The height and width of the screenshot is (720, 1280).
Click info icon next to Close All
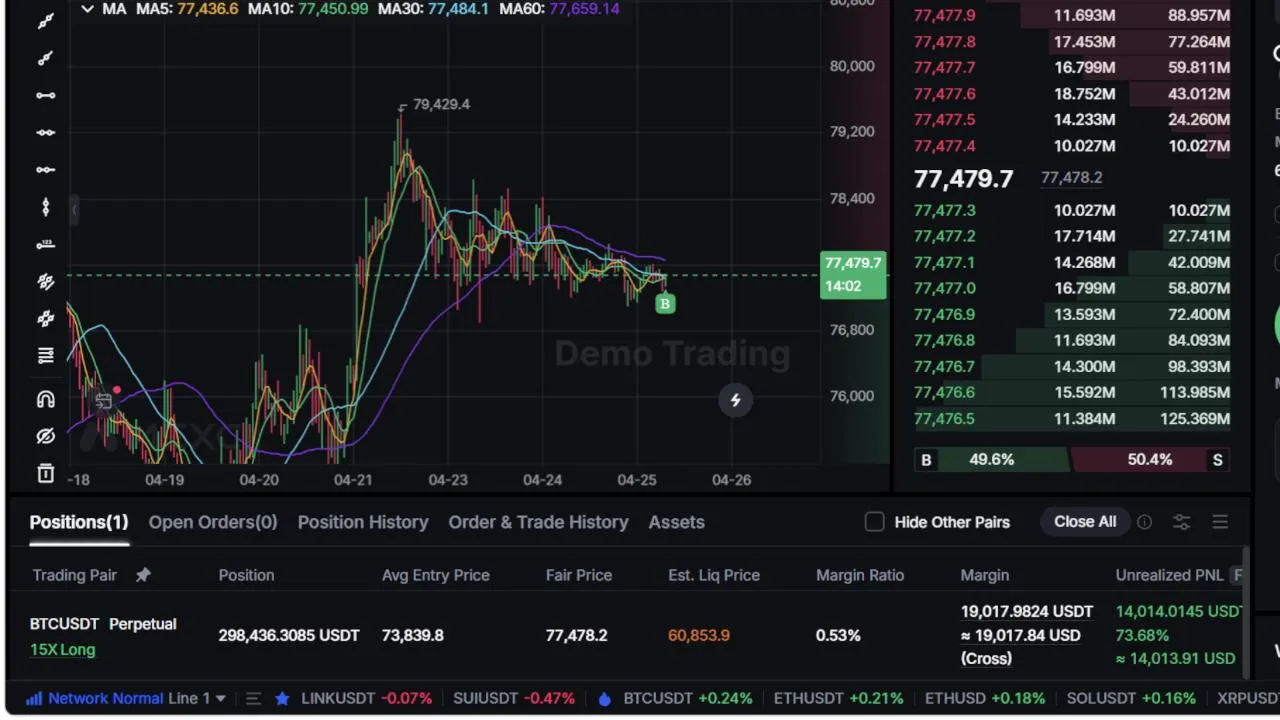[x=1144, y=522]
